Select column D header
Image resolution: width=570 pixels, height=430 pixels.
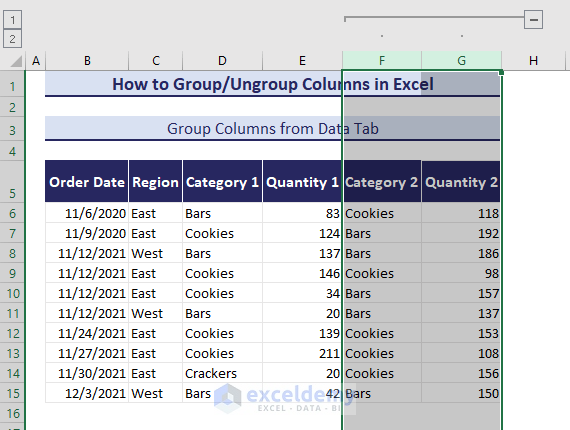tap(222, 60)
